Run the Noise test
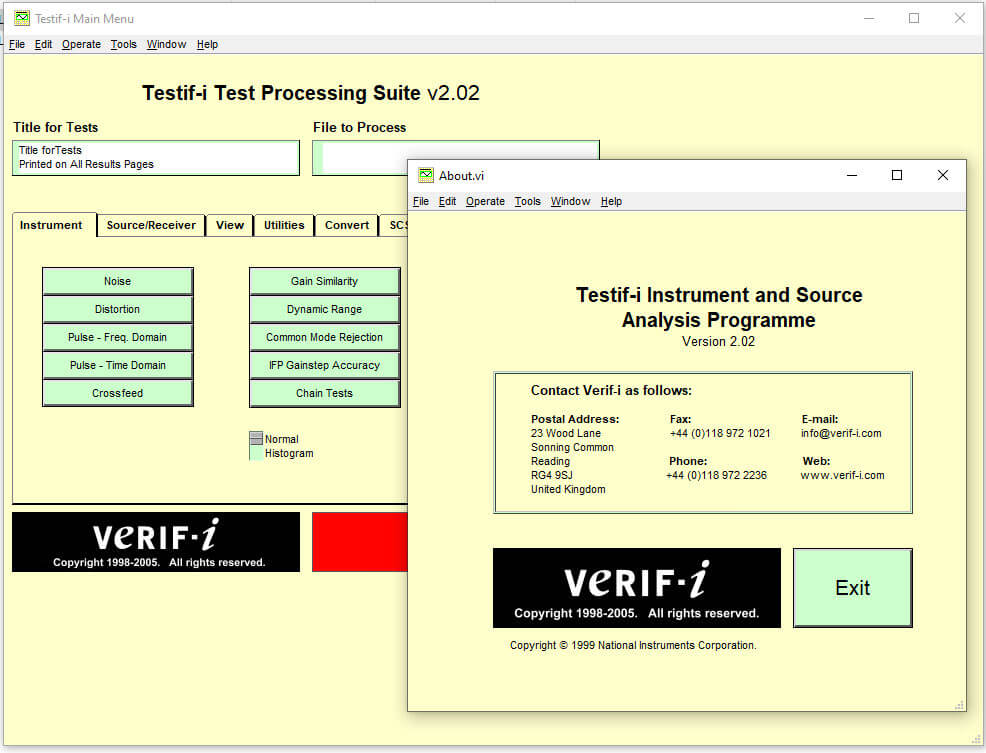The width and height of the screenshot is (986, 753). 117,281
